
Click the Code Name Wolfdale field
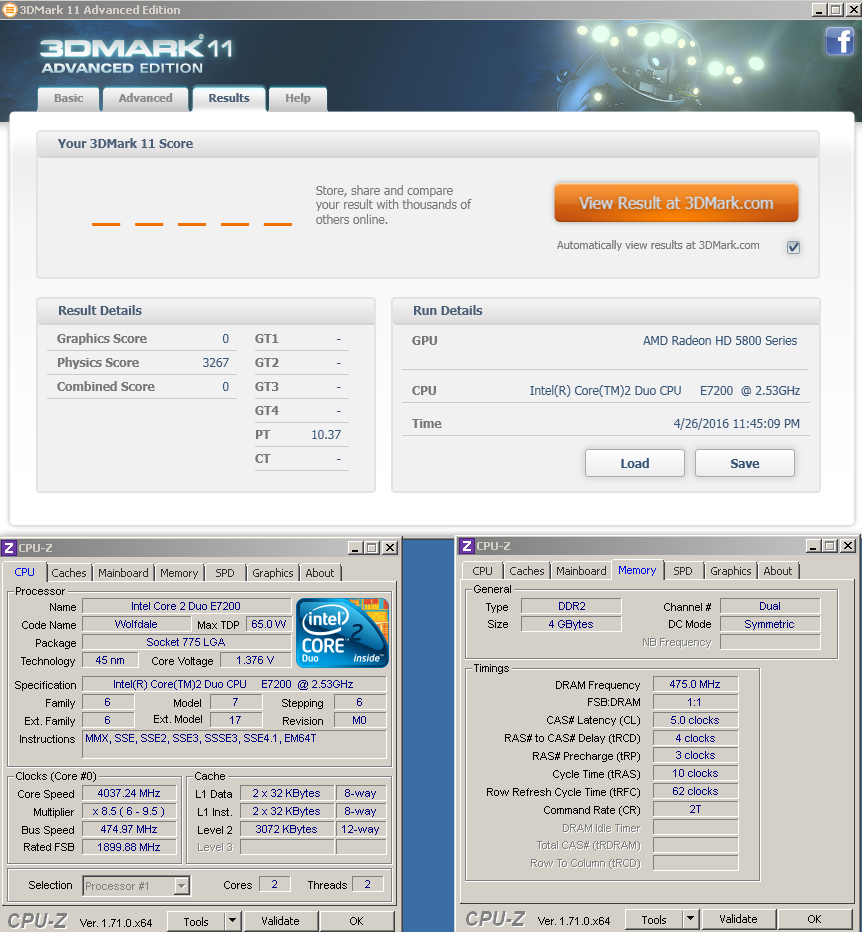coord(136,624)
